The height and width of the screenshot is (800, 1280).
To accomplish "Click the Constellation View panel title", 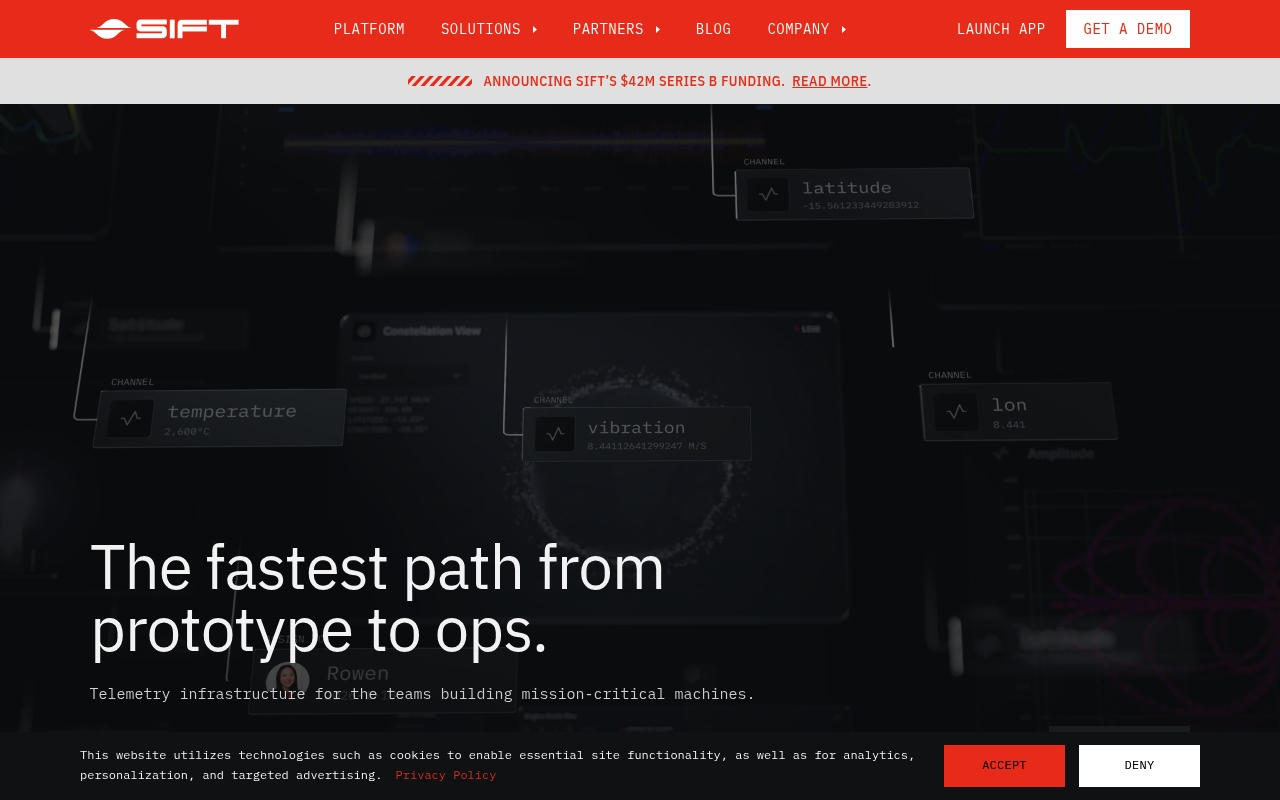I will point(432,331).
